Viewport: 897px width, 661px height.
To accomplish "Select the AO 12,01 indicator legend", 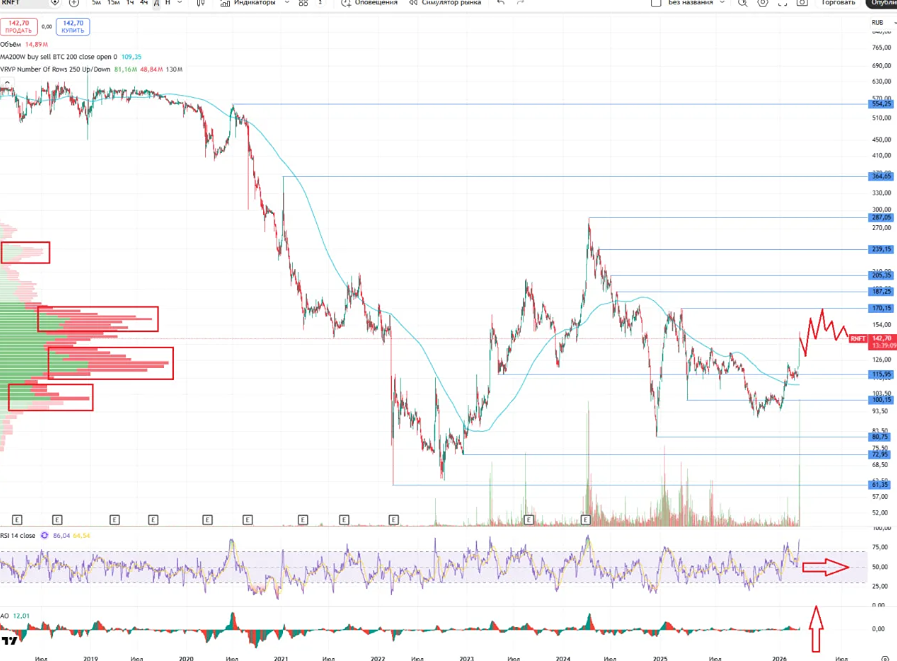I will [15, 616].
